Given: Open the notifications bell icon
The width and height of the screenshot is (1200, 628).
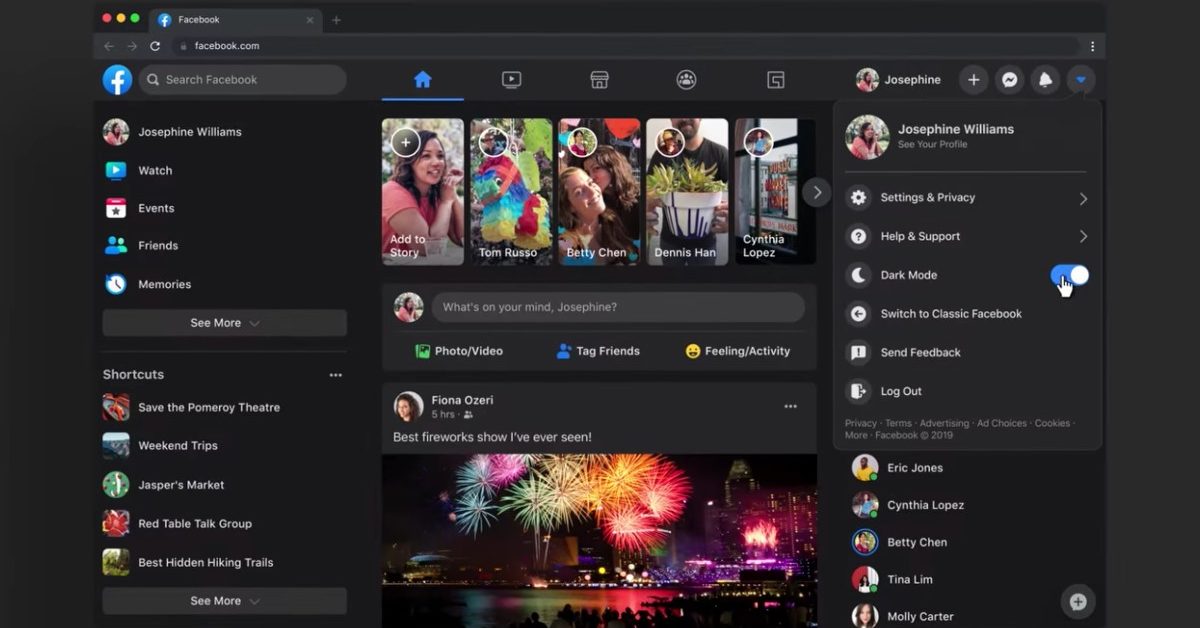Looking at the screenshot, I should [x=1045, y=80].
